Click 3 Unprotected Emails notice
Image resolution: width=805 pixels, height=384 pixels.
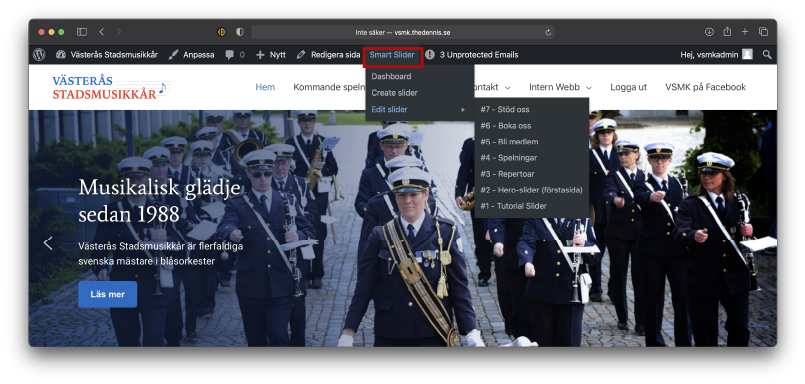click(472, 54)
